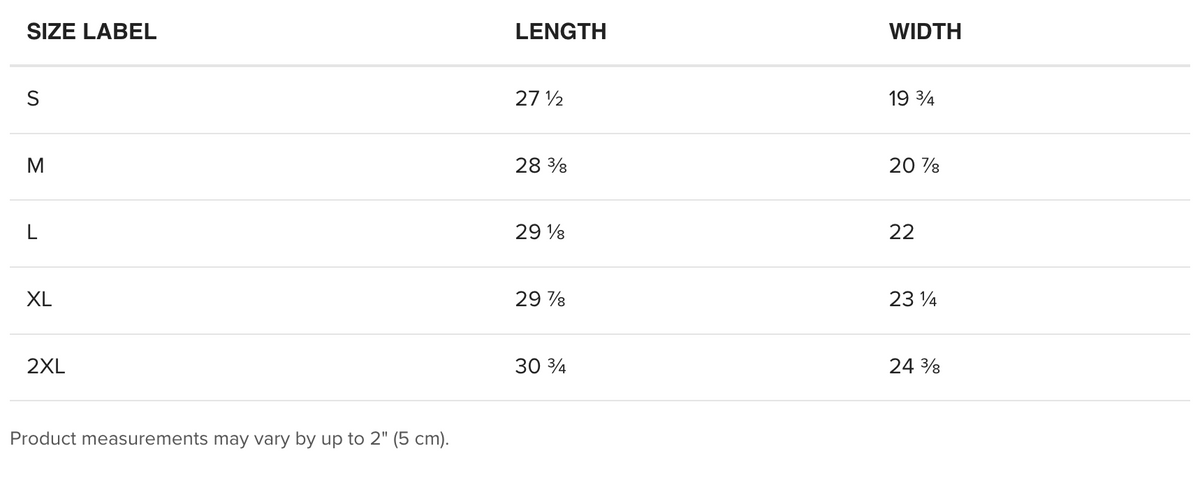Click the 29 ⅛ length value
The width and height of the screenshot is (1200, 481).
542,233
